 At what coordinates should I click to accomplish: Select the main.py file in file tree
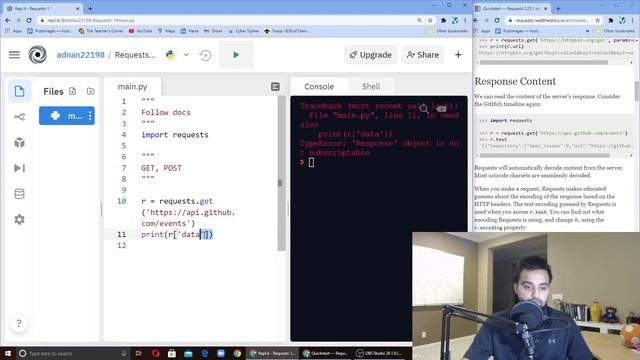click(66, 116)
